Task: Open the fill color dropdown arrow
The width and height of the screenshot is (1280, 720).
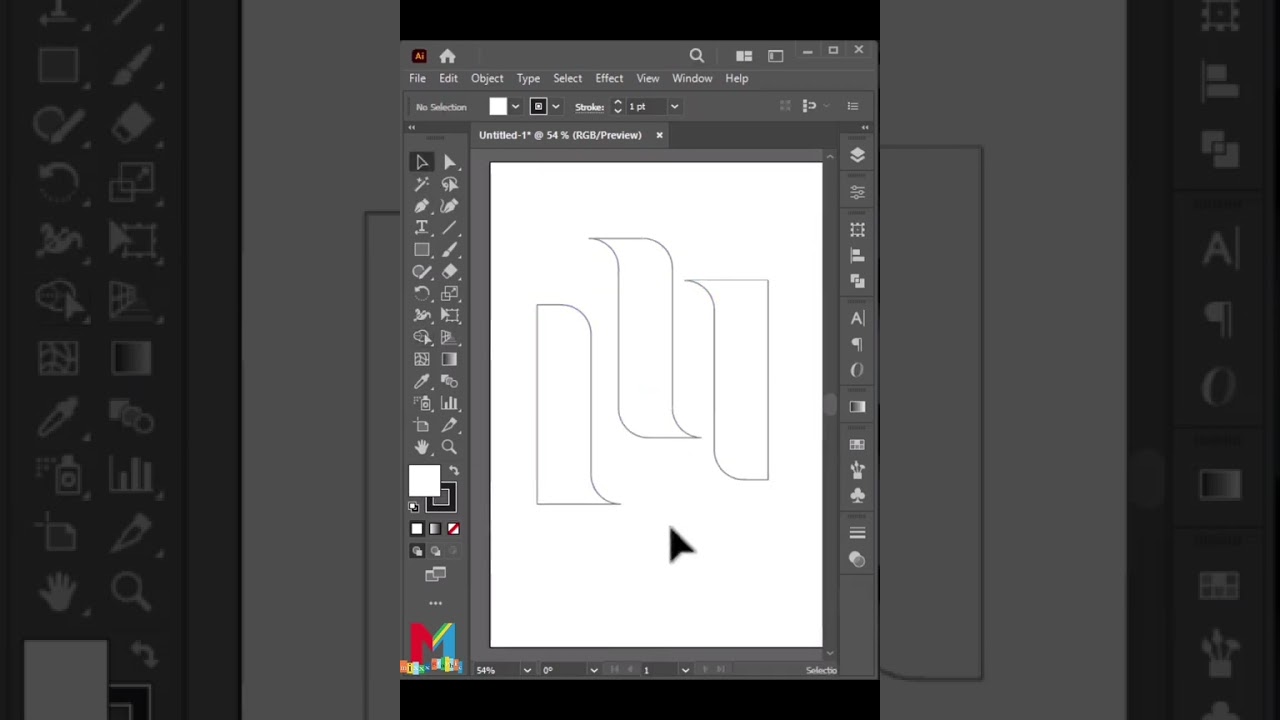Action: coord(515,107)
